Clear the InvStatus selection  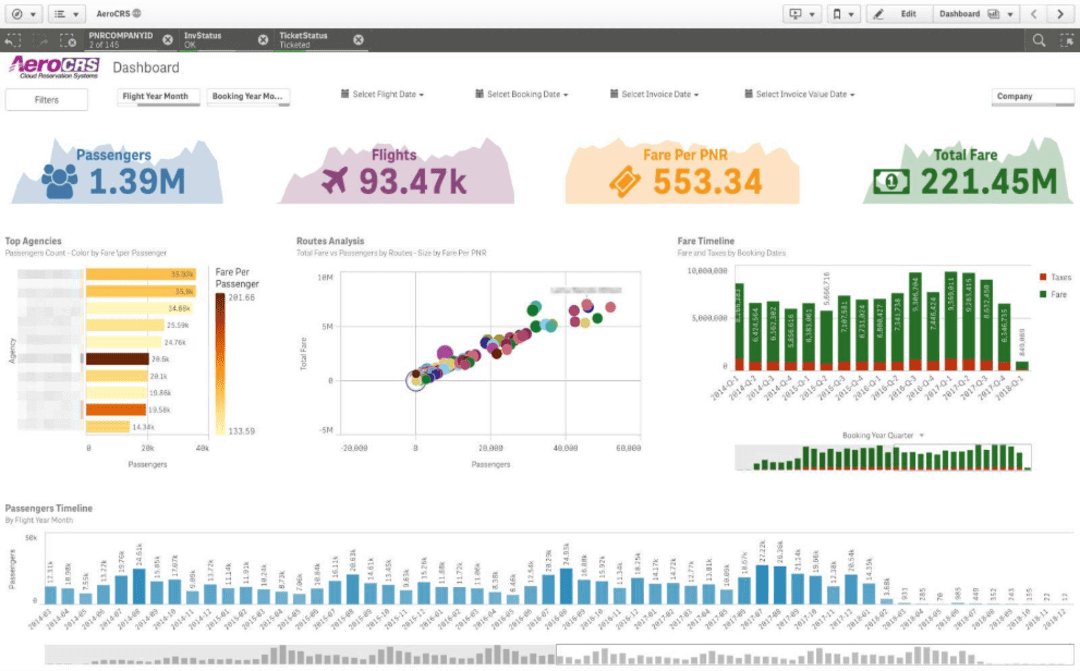(x=263, y=40)
